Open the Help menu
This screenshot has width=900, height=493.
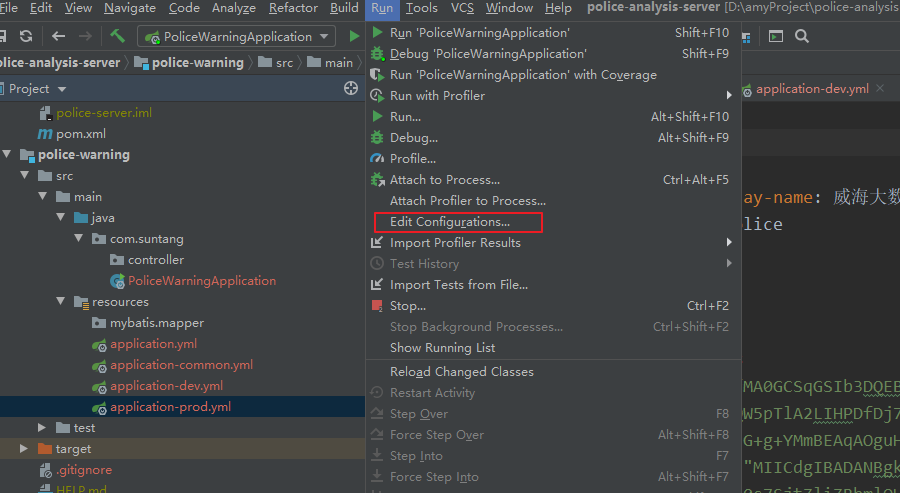pyautogui.click(x=558, y=8)
